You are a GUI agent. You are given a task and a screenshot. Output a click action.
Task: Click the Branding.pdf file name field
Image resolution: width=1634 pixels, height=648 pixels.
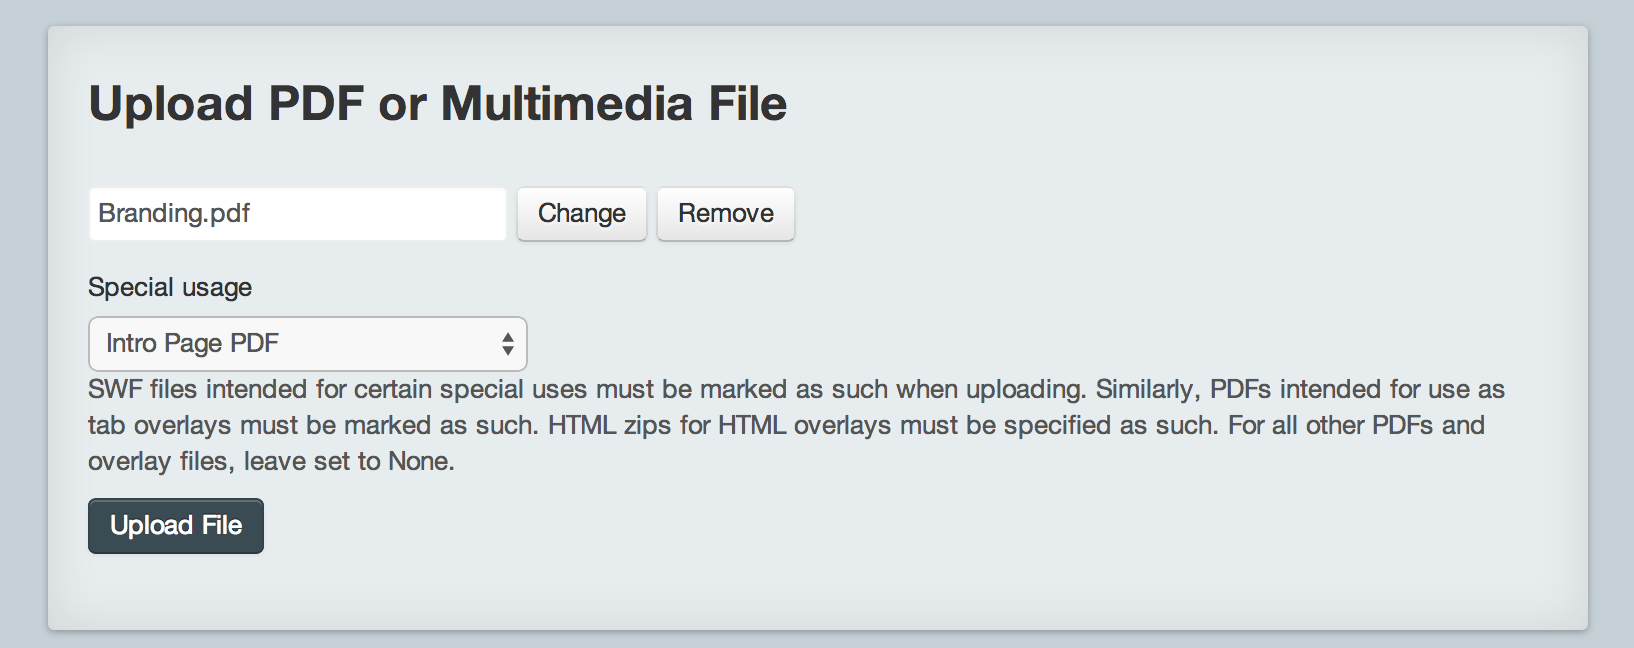[297, 214]
